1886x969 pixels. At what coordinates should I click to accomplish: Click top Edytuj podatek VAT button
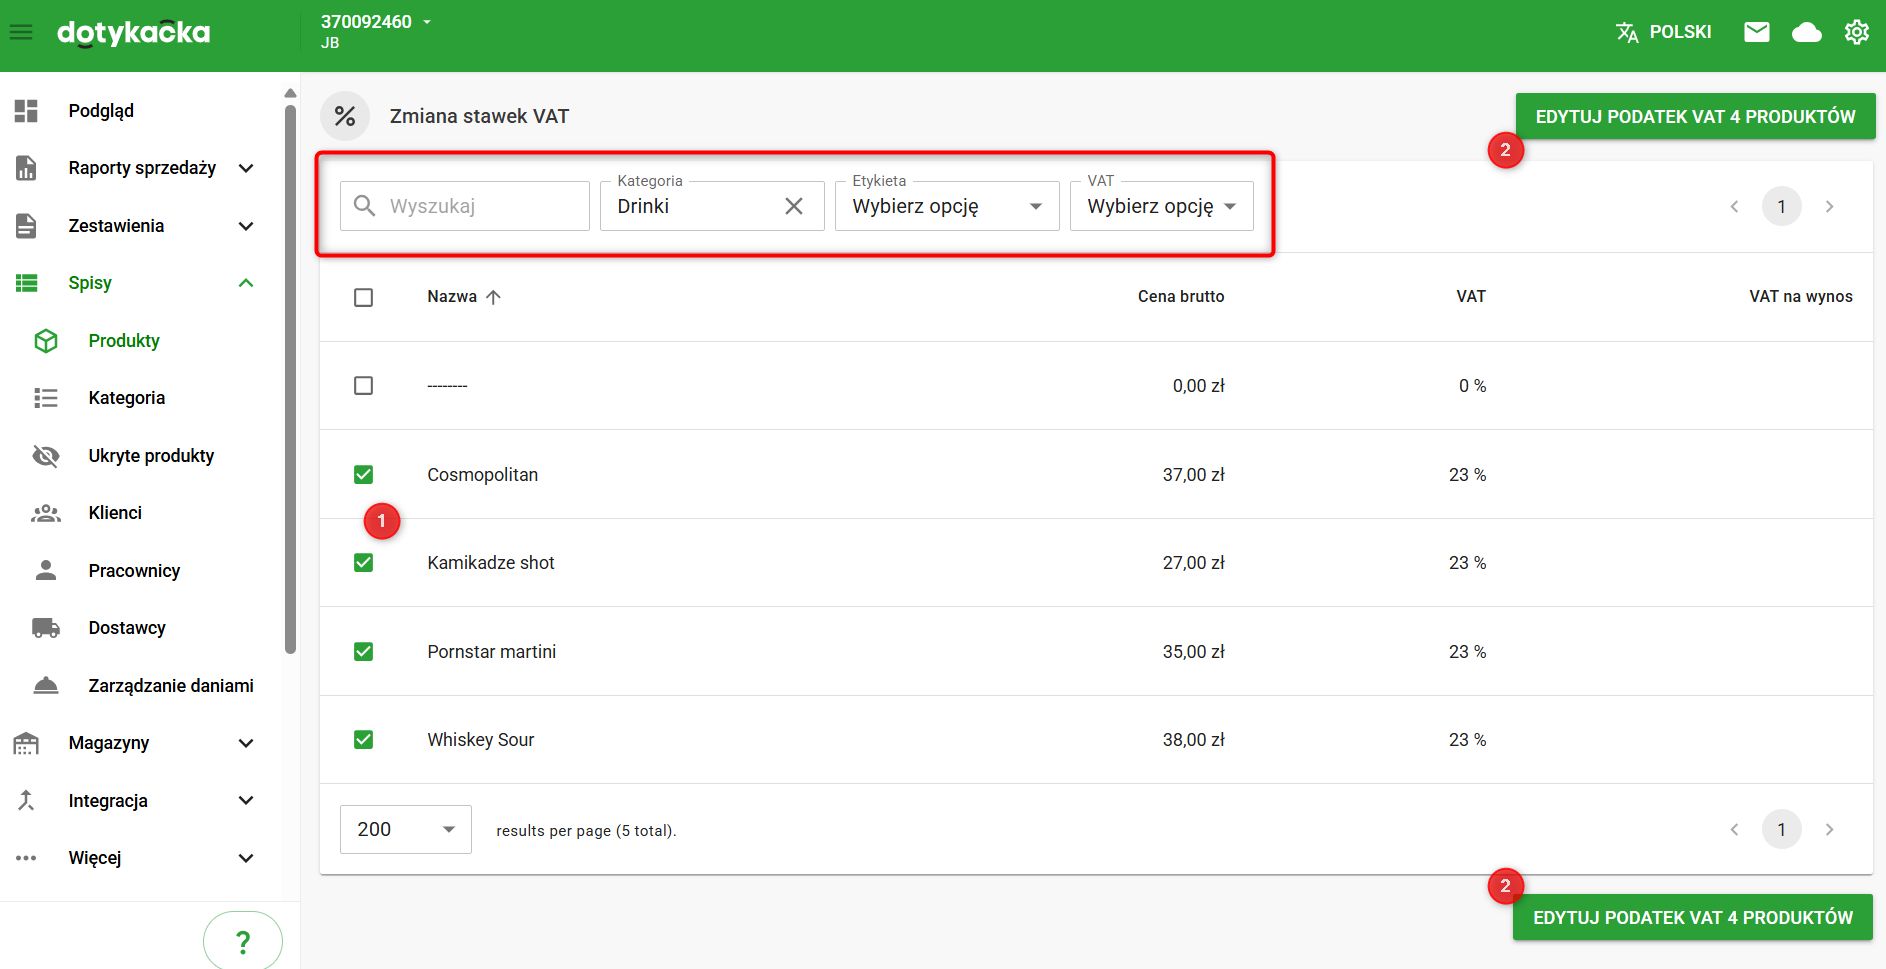[1694, 117]
